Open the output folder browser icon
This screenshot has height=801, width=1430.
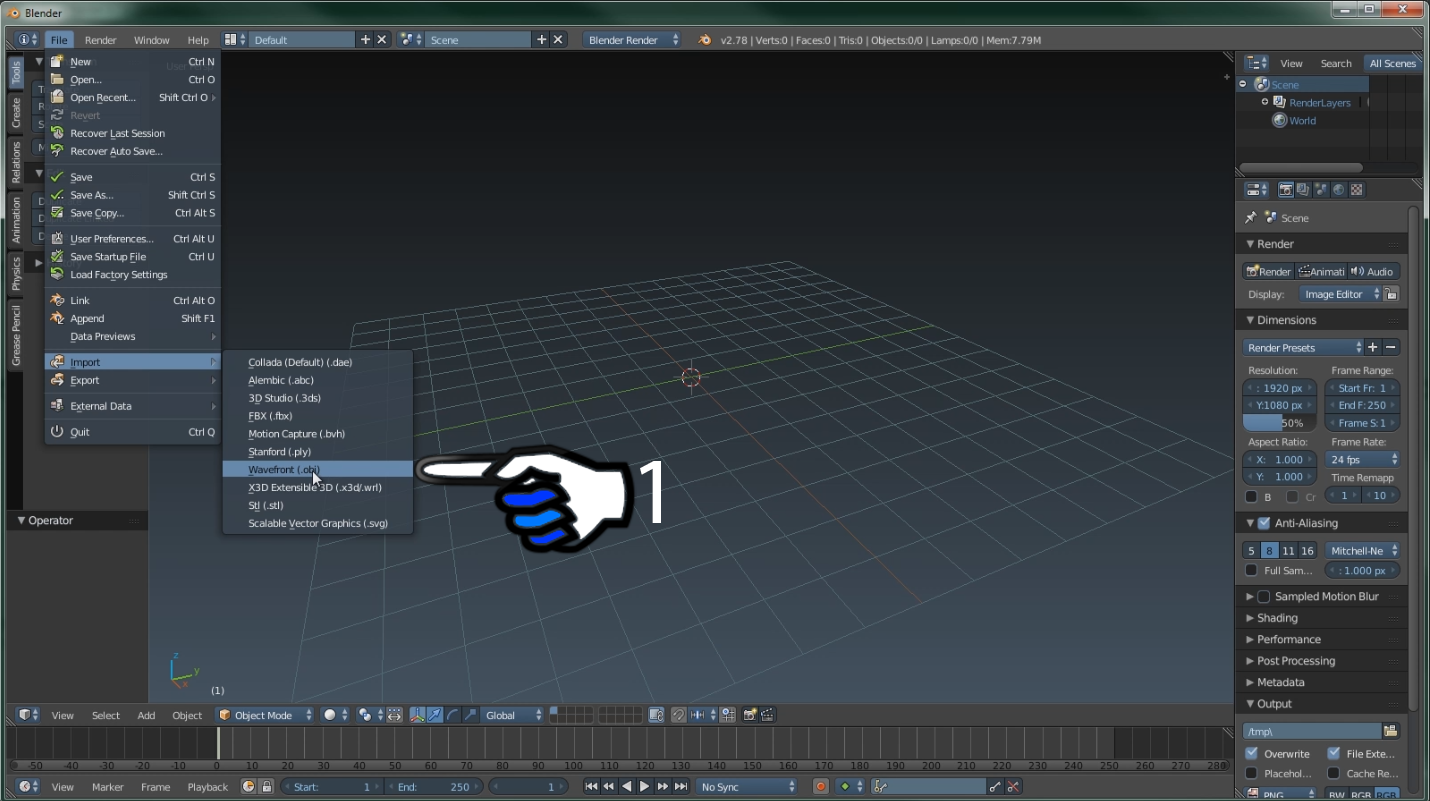pos(1390,731)
